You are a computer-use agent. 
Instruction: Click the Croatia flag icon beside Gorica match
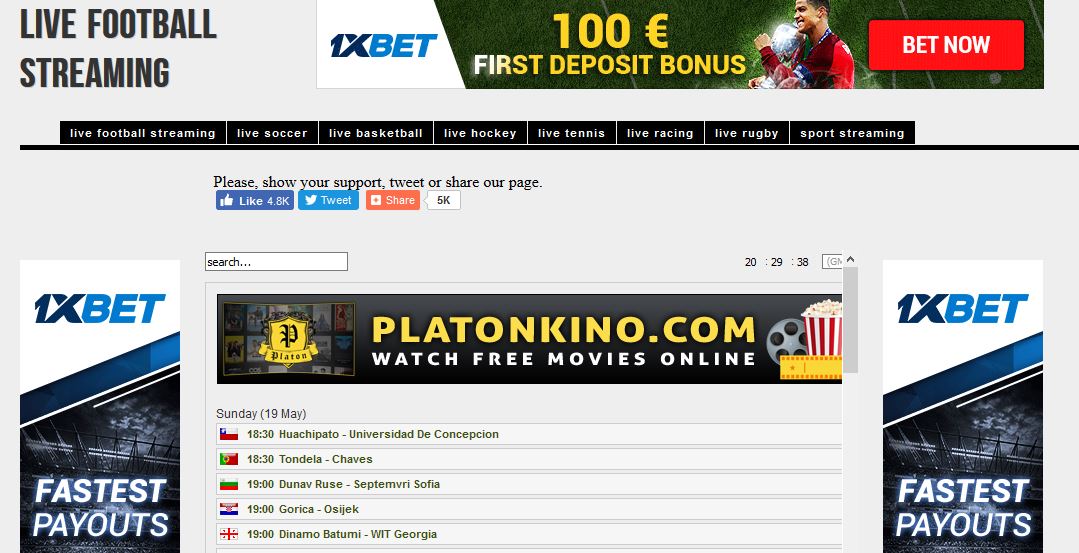(228, 509)
